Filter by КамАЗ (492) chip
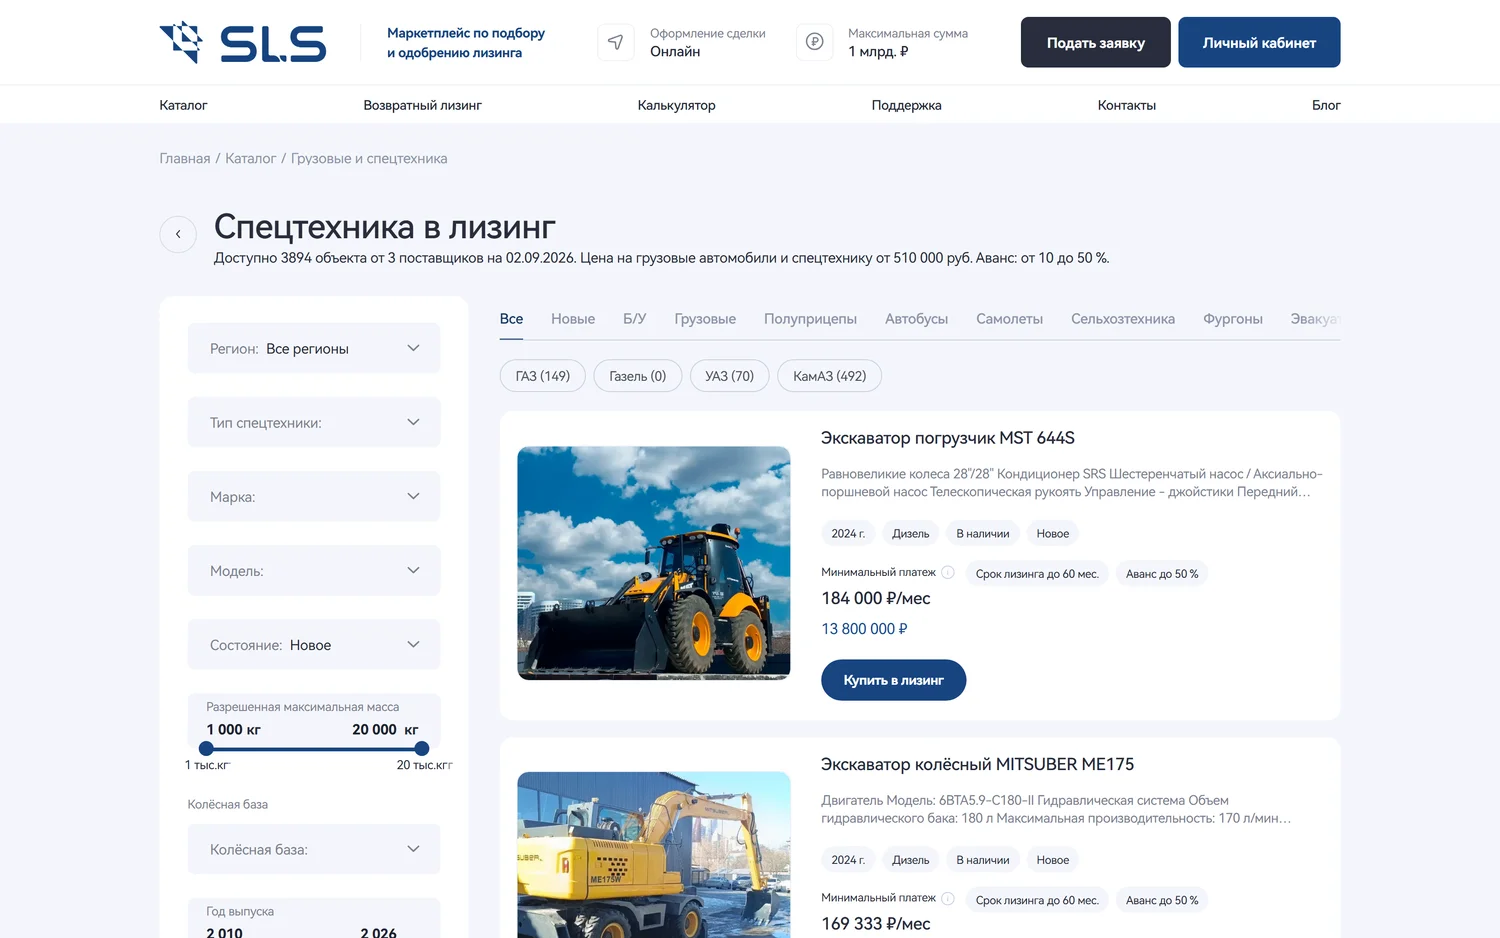Image resolution: width=1500 pixels, height=938 pixels. (830, 376)
